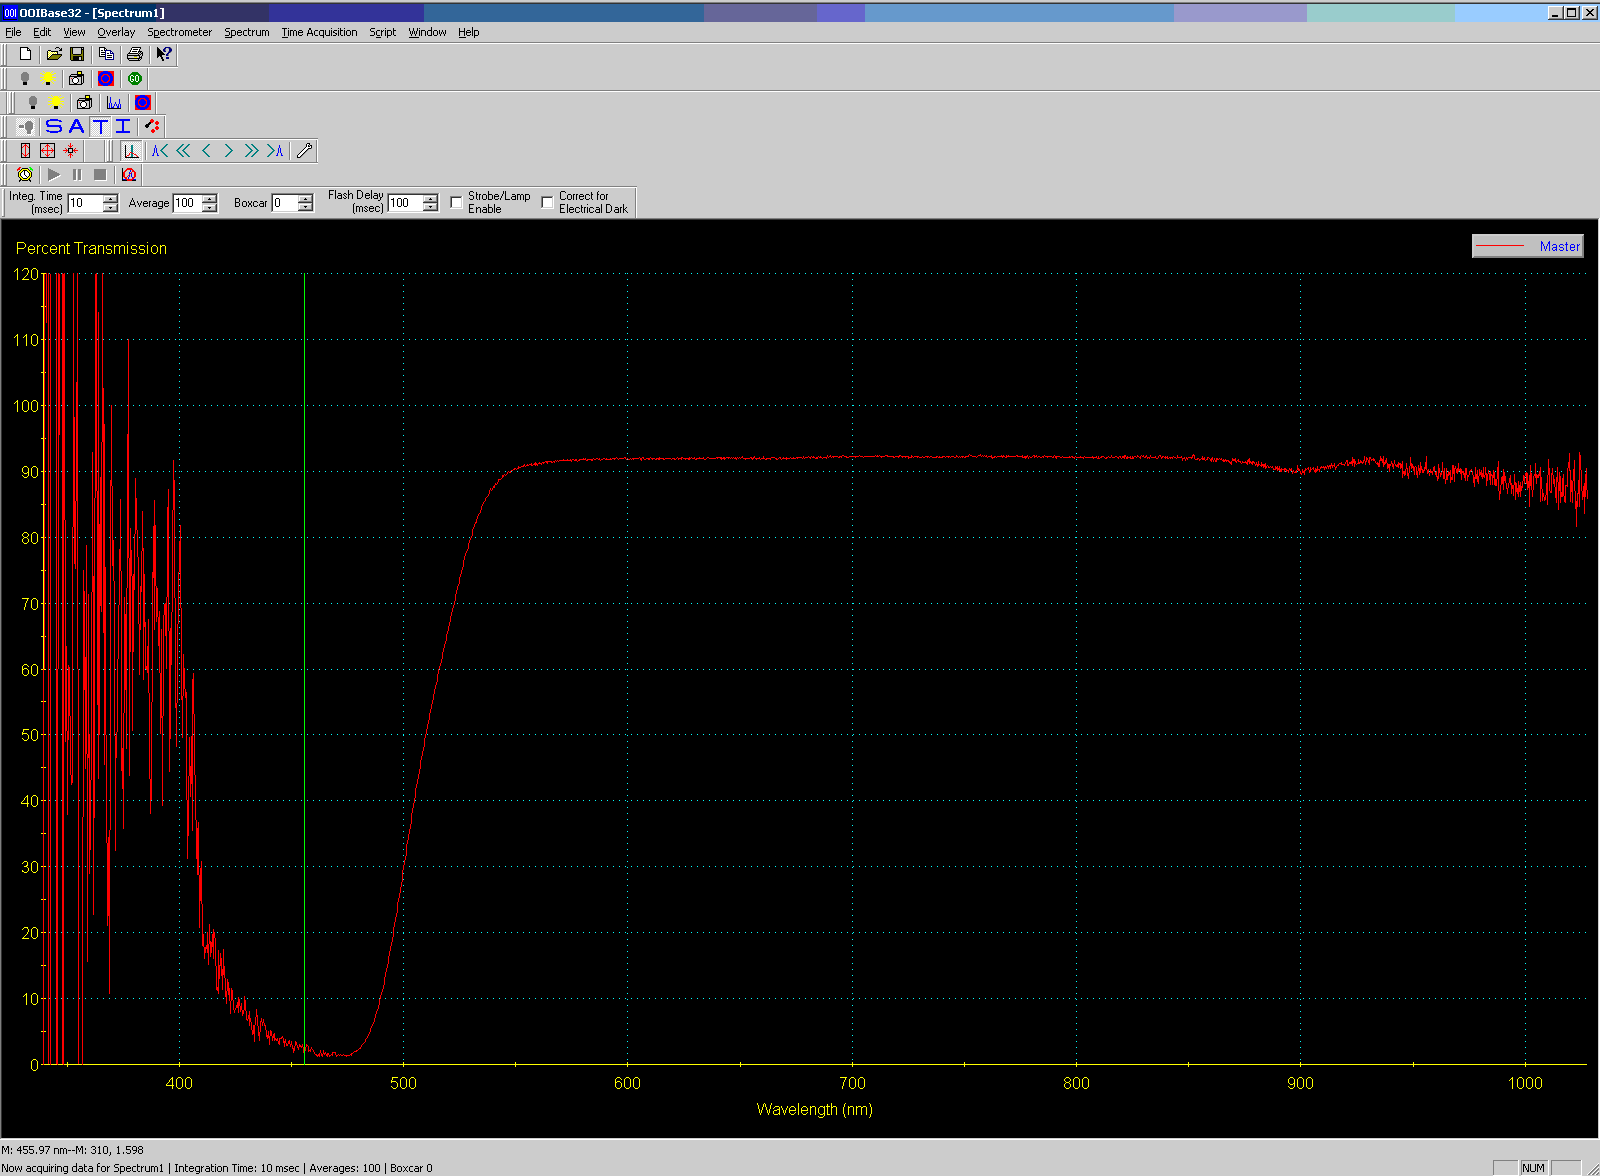Move cursor to next peak
The image size is (1601, 1176).
click(275, 150)
